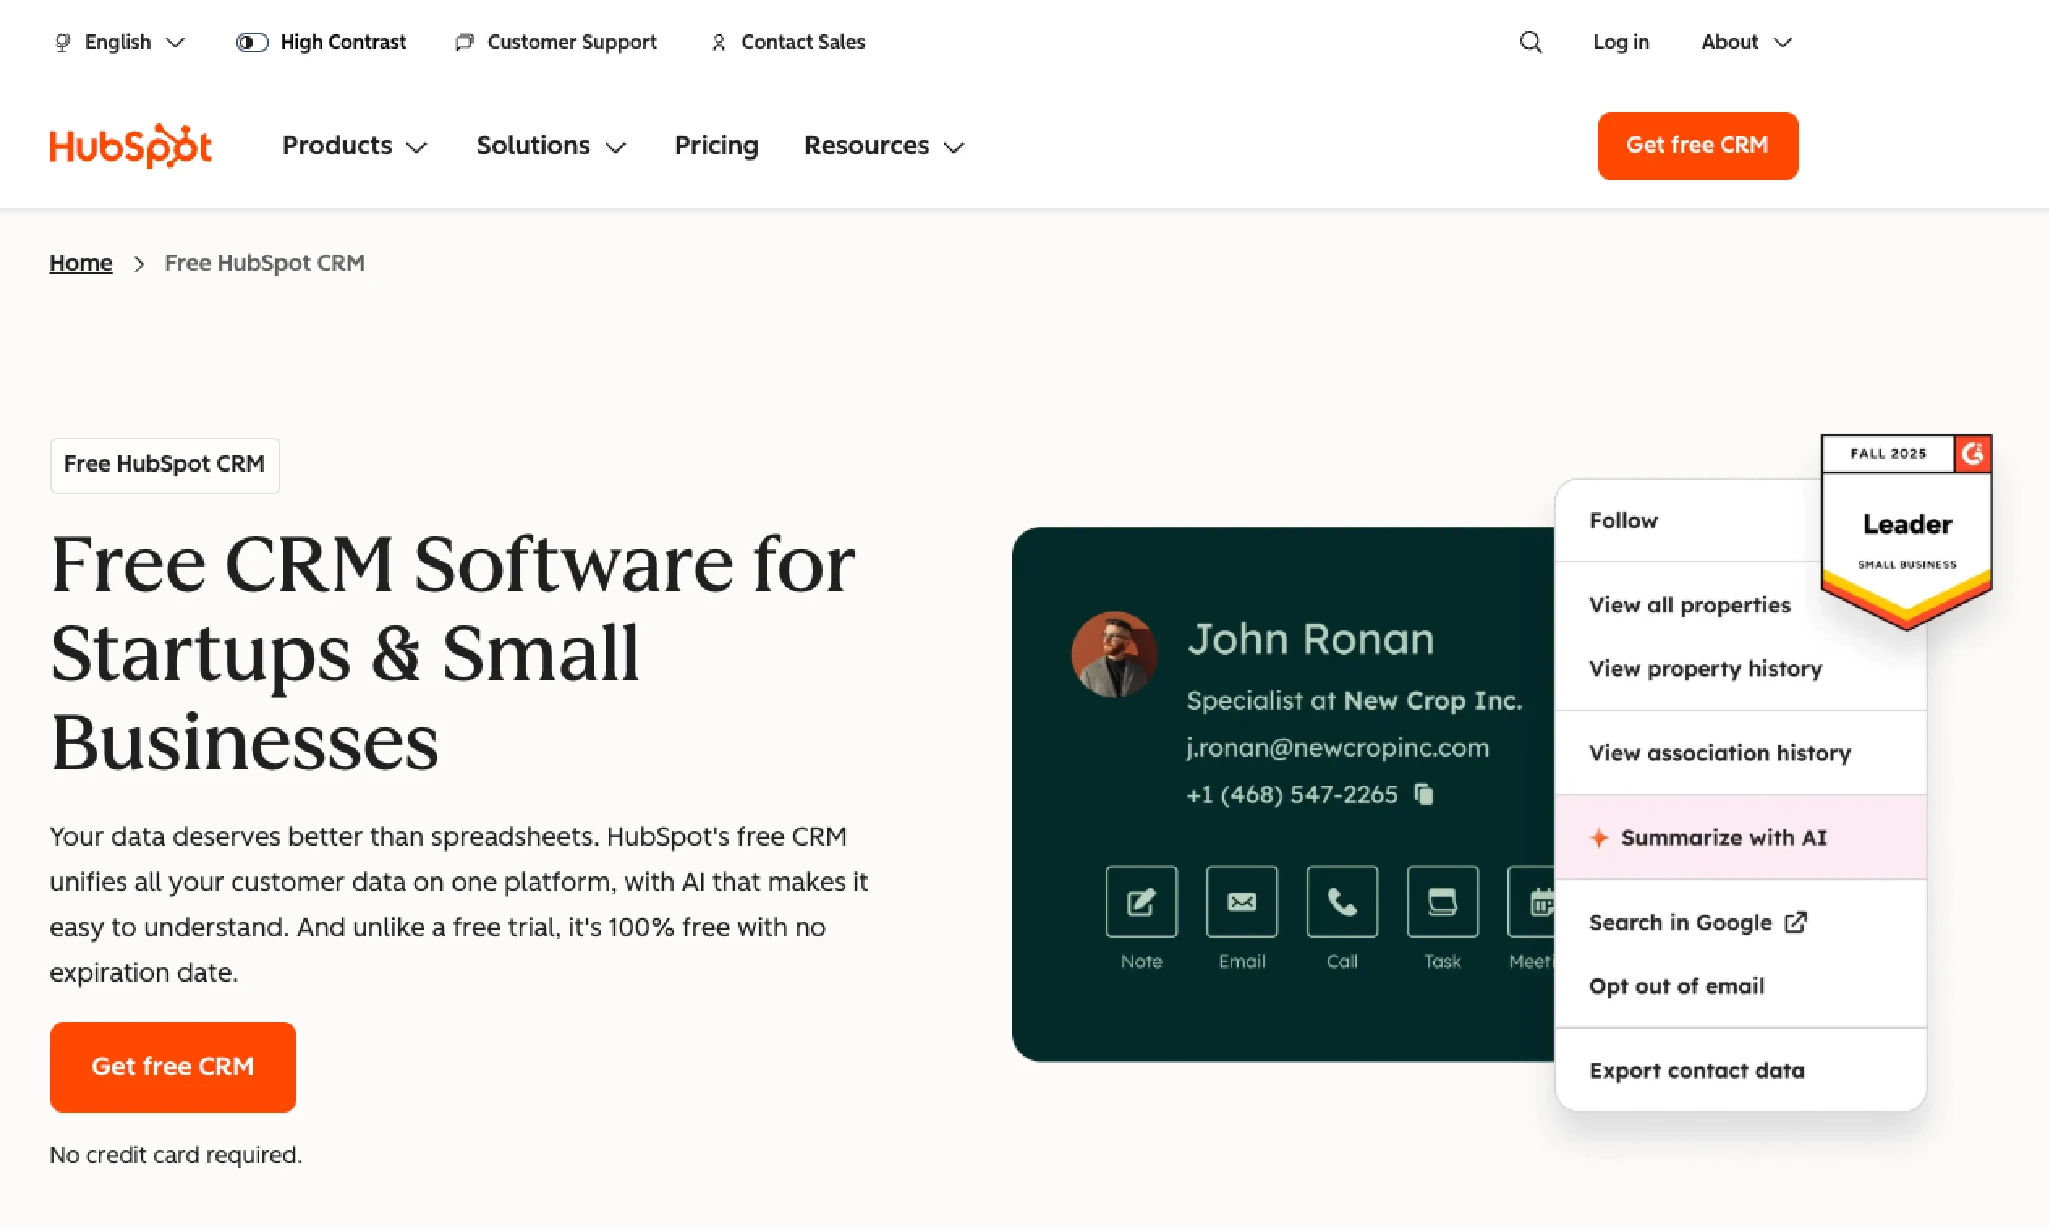Toggle the High Contrast switch
Image resolution: width=2049 pixels, height=1229 pixels.
(x=252, y=42)
